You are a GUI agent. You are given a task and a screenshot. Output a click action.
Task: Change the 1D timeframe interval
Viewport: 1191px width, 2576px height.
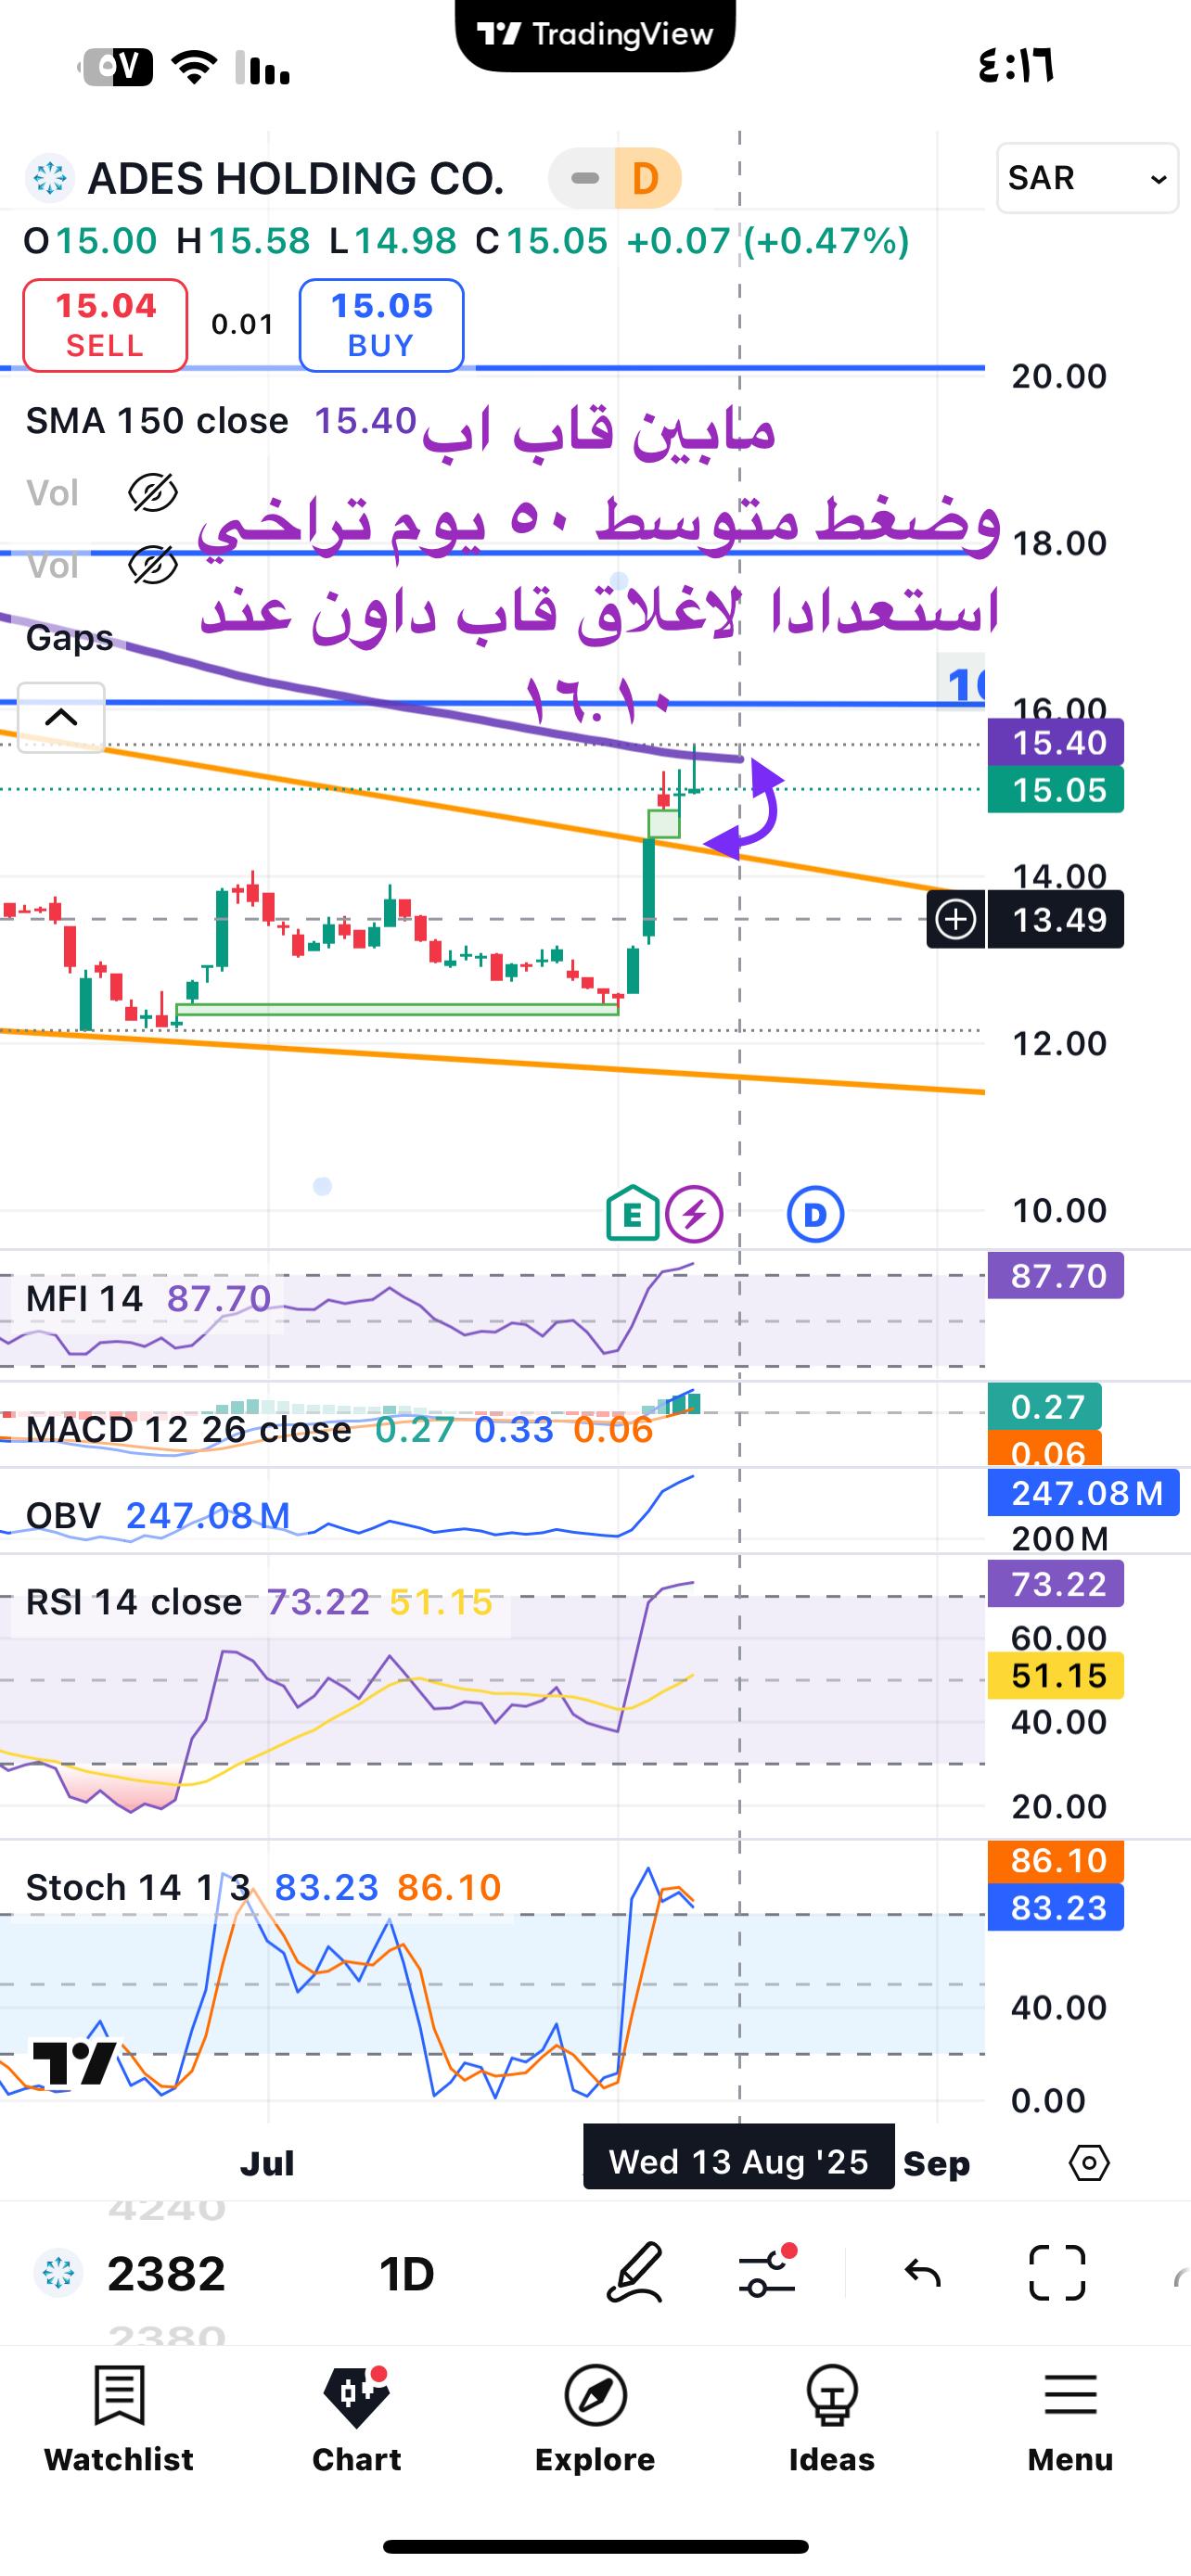pos(406,2273)
